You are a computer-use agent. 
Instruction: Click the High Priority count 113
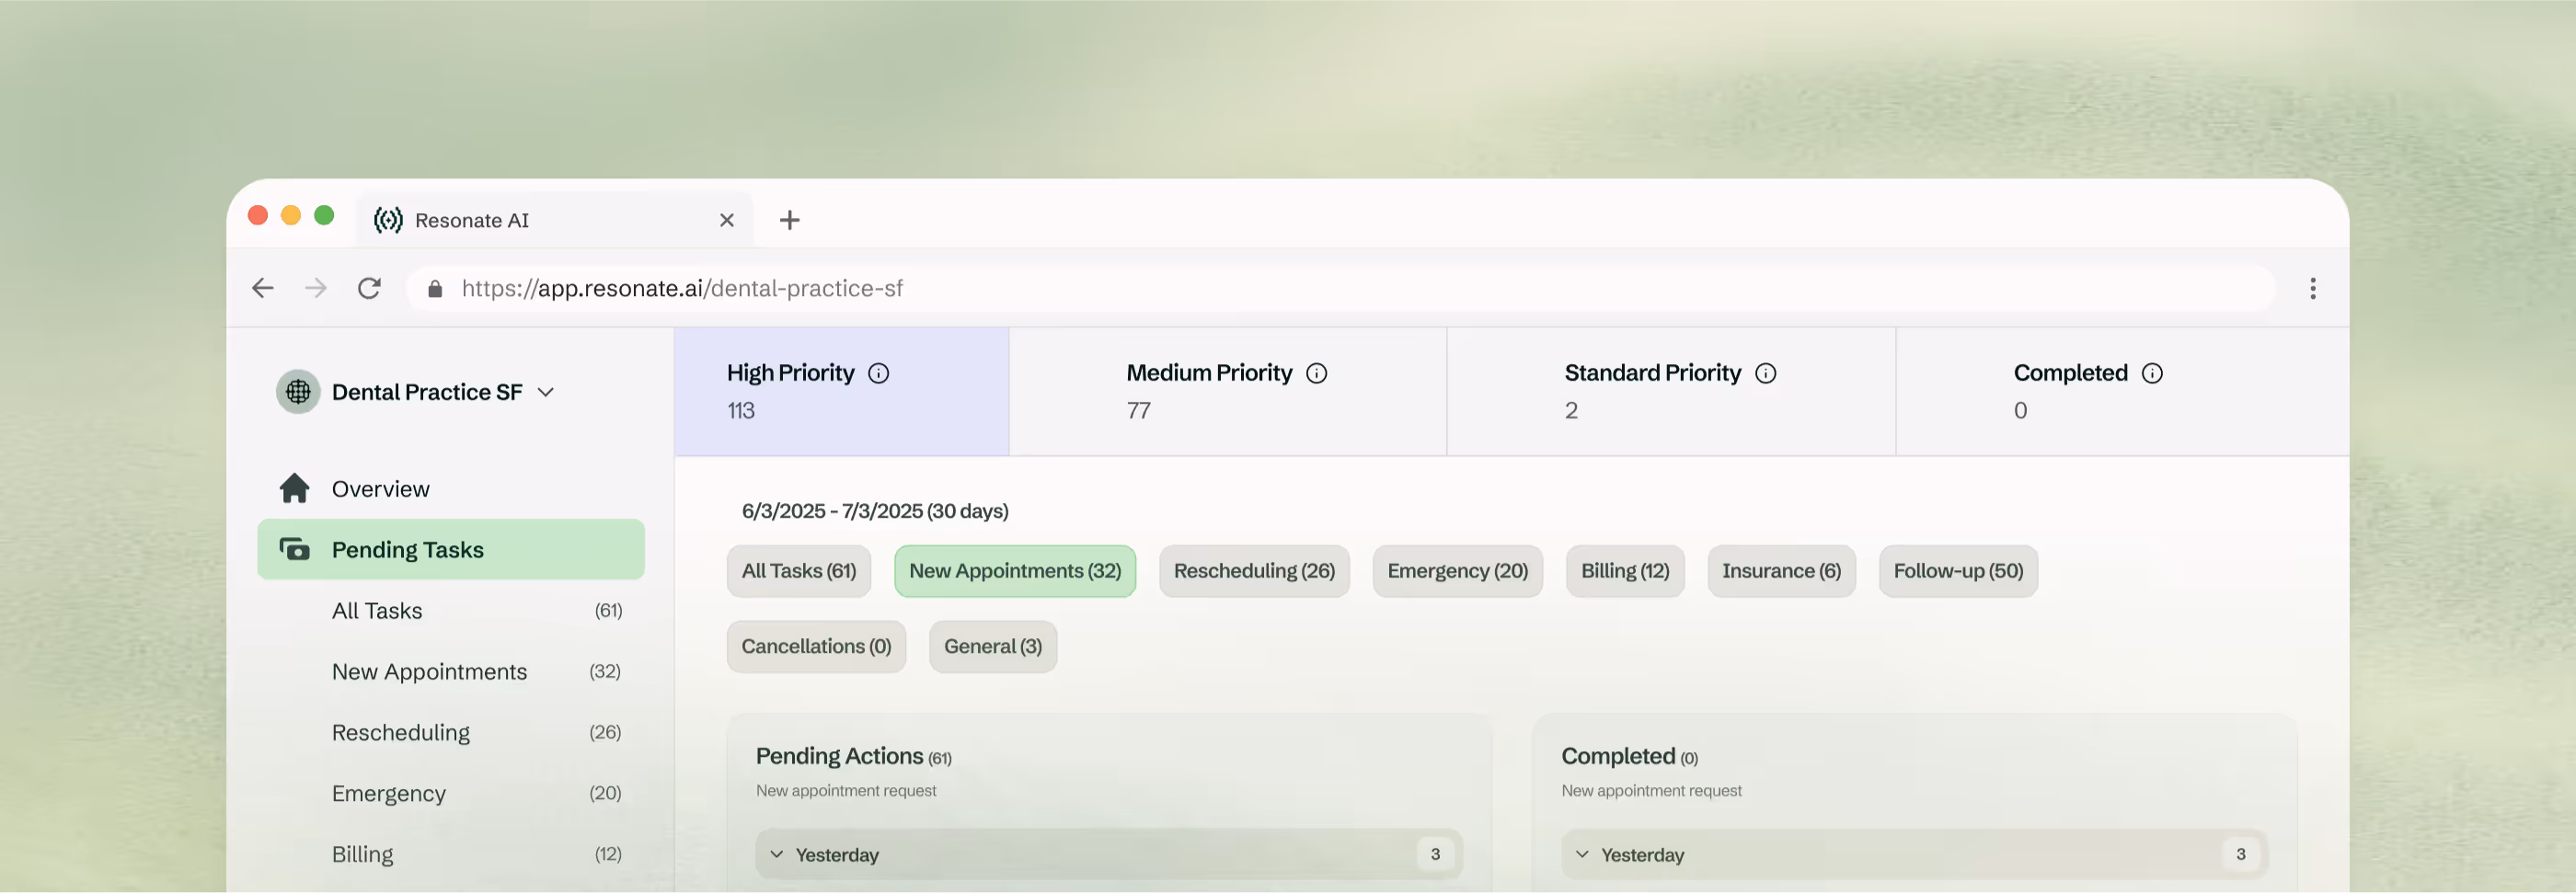pos(740,410)
